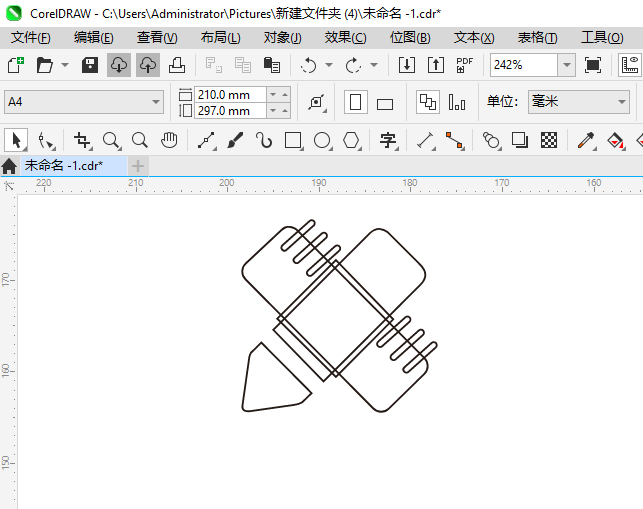
Task: Open the 文件(F) menu
Action: (x=31, y=38)
